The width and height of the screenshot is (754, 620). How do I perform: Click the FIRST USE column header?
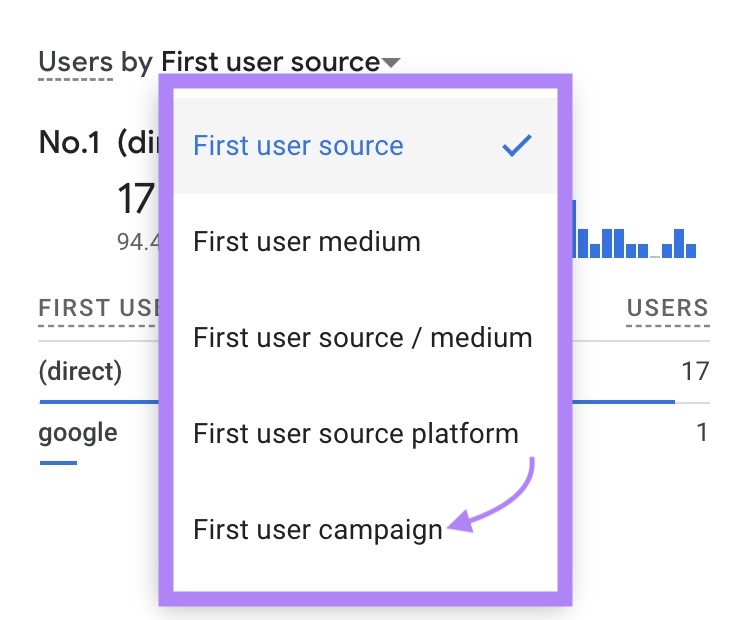point(98,308)
